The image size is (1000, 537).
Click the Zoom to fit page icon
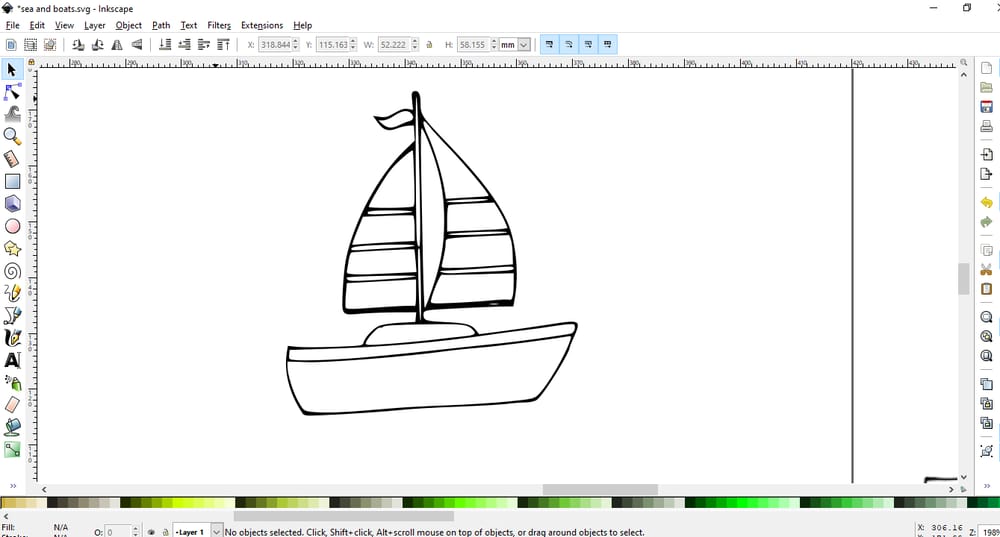[x=986, y=356]
